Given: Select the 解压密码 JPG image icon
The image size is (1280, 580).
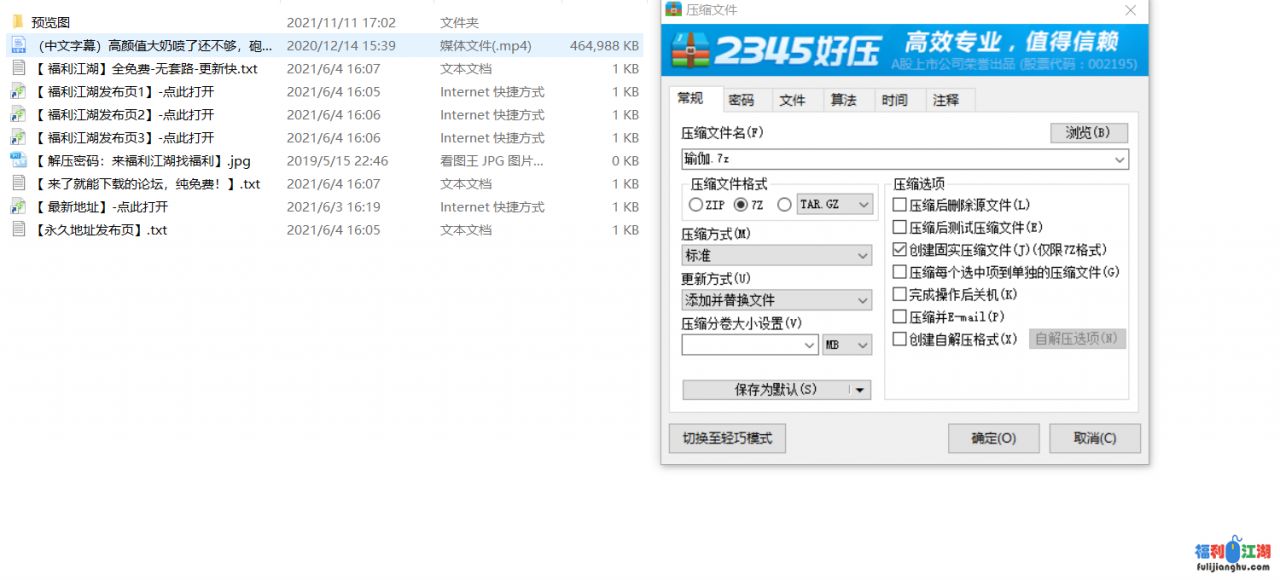Looking at the screenshot, I should click(18, 161).
